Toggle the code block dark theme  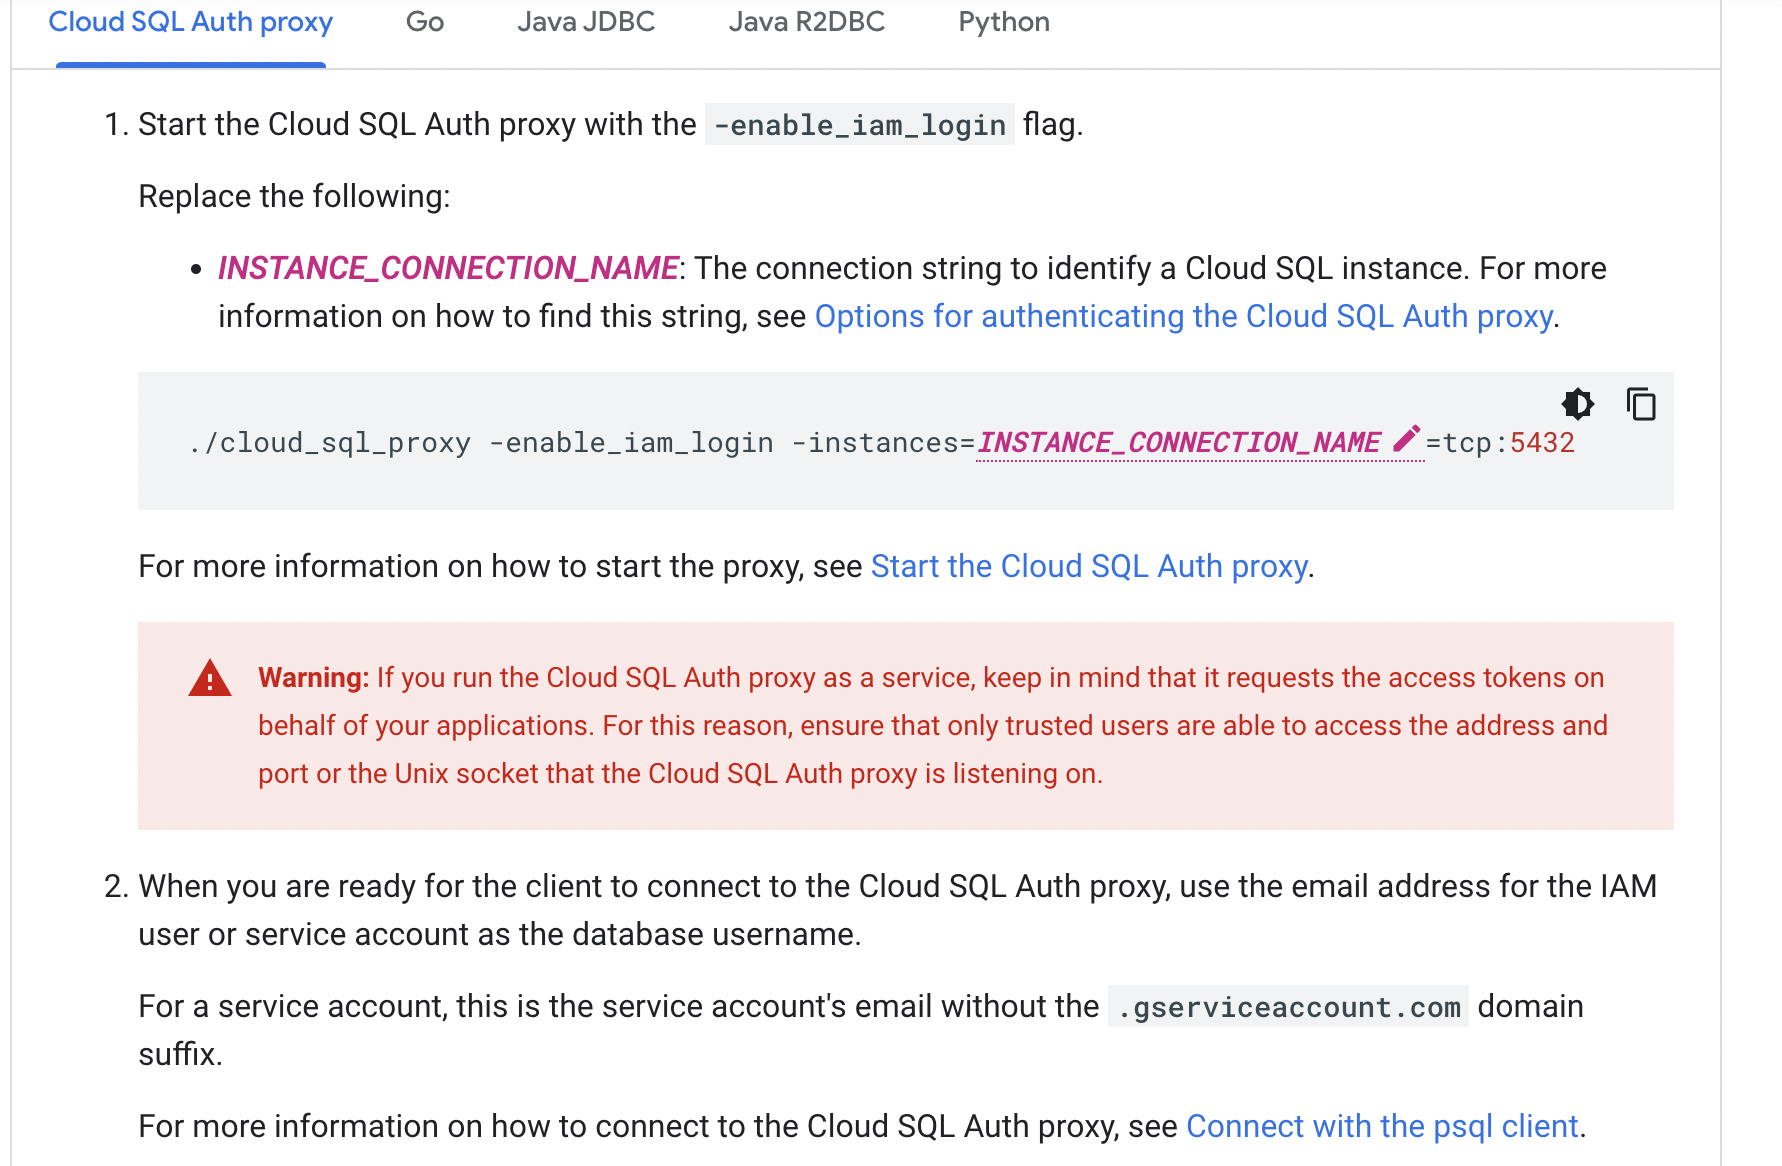coord(1578,405)
